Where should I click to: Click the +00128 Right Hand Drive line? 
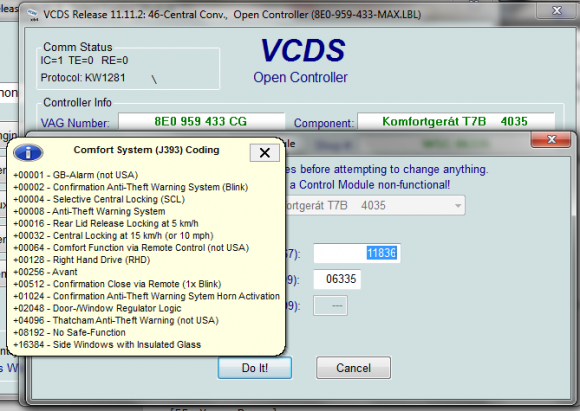click(82, 260)
